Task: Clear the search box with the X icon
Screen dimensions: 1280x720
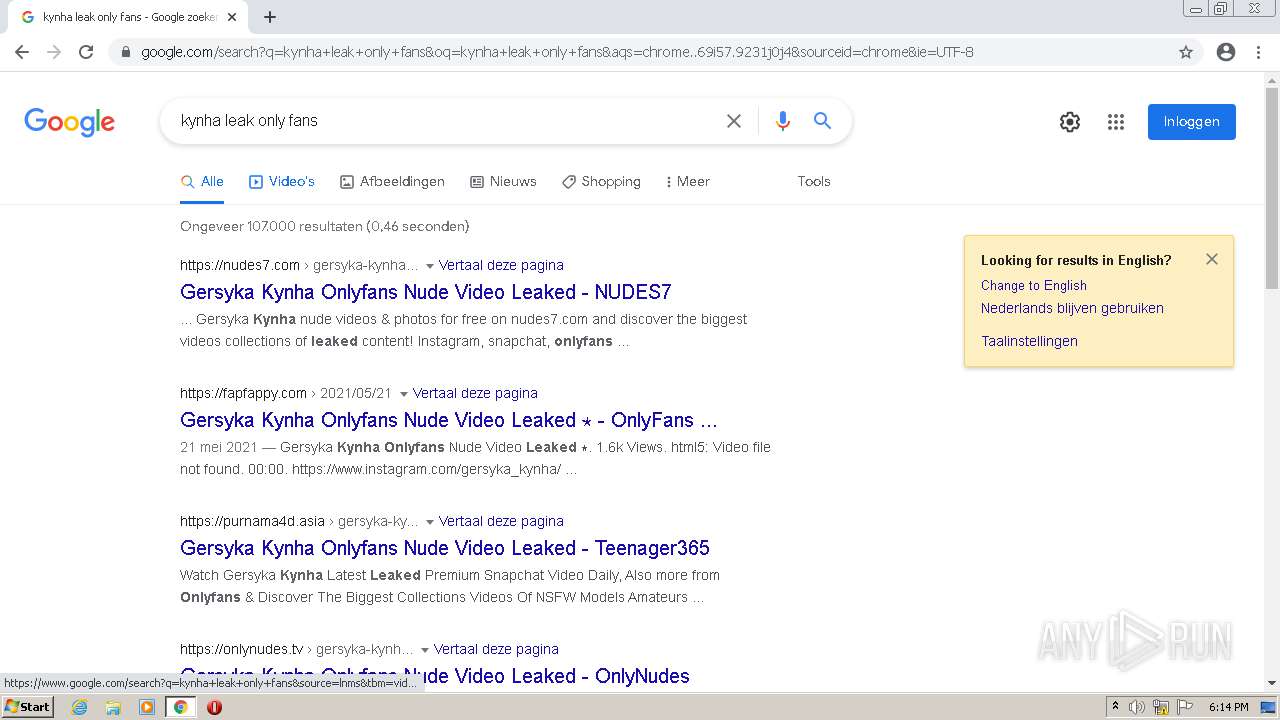Action: tap(734, 121)
